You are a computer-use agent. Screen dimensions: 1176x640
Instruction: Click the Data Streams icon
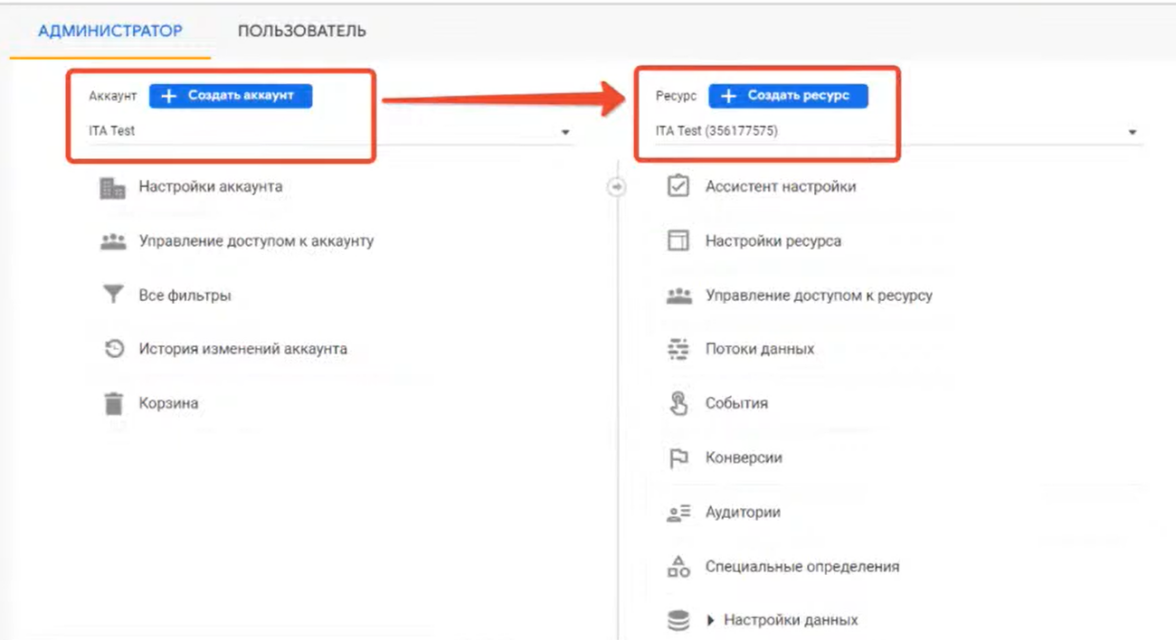pos(678,349)
